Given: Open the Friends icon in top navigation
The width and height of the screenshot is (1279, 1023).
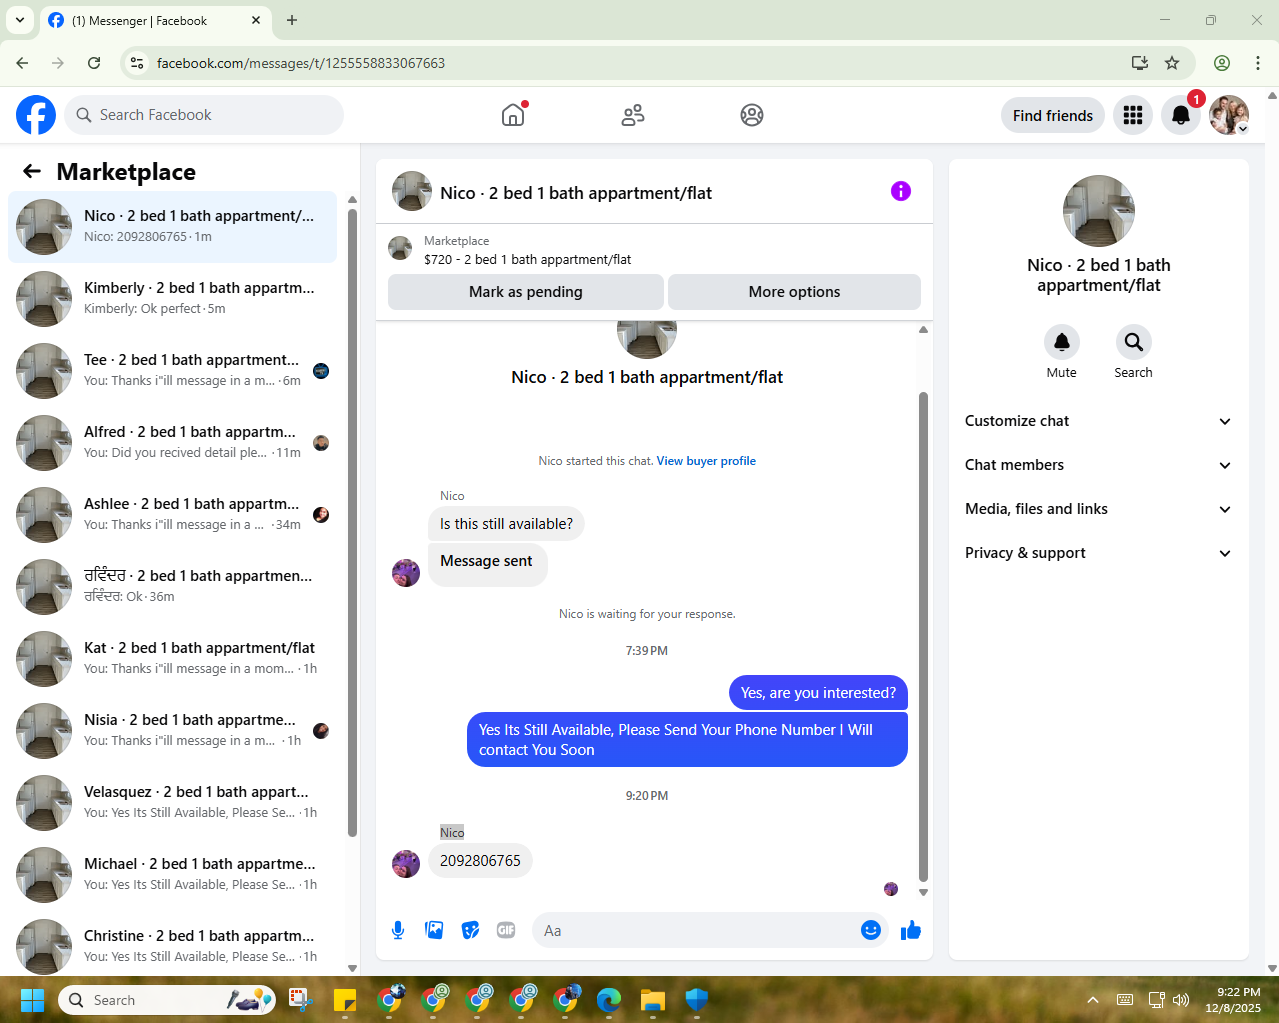Looking at the screenshot, I should (x=633, y=115).
